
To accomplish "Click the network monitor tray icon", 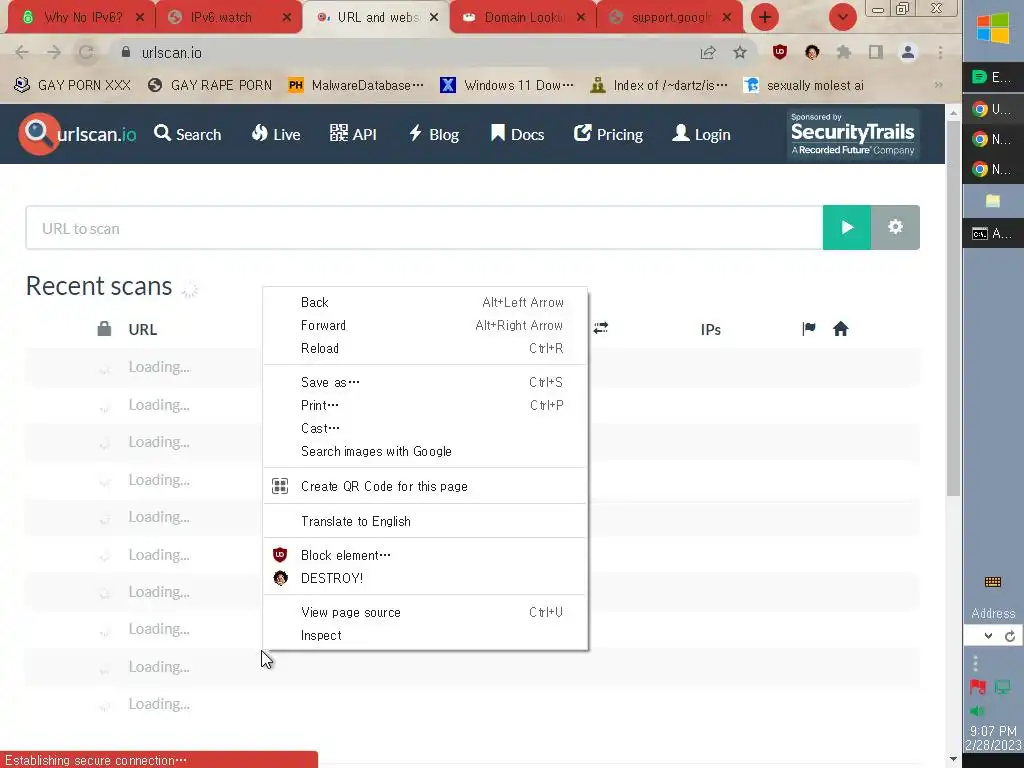I will 1002,687.
